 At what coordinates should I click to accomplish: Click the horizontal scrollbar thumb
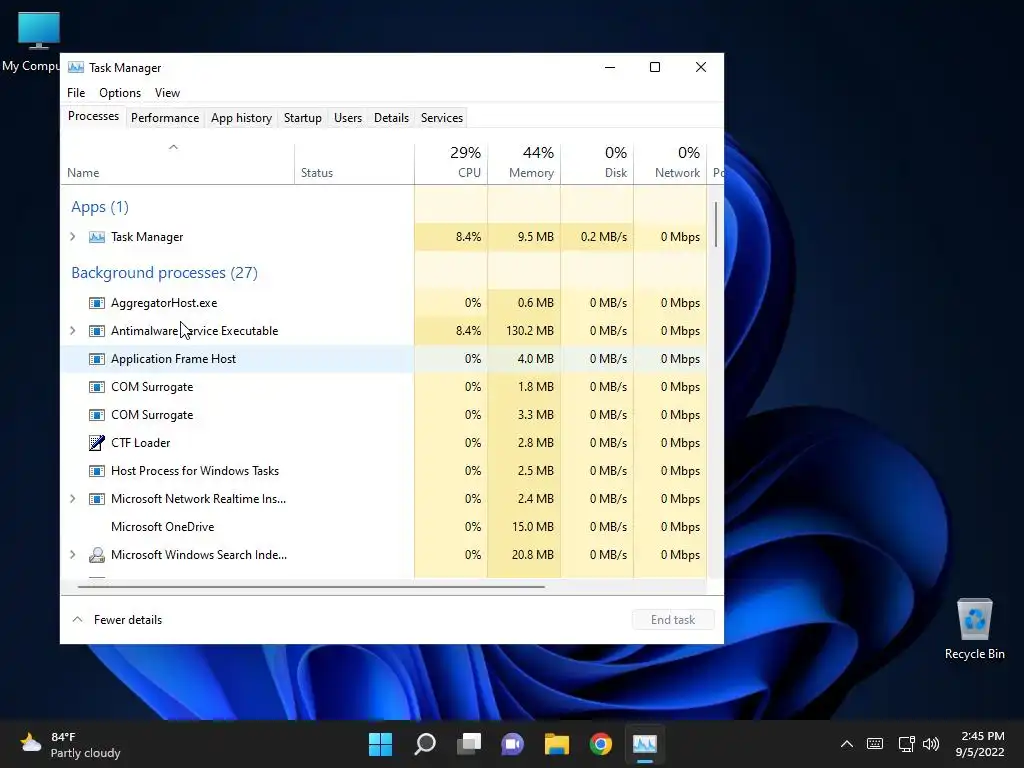(x=311, y=587)
